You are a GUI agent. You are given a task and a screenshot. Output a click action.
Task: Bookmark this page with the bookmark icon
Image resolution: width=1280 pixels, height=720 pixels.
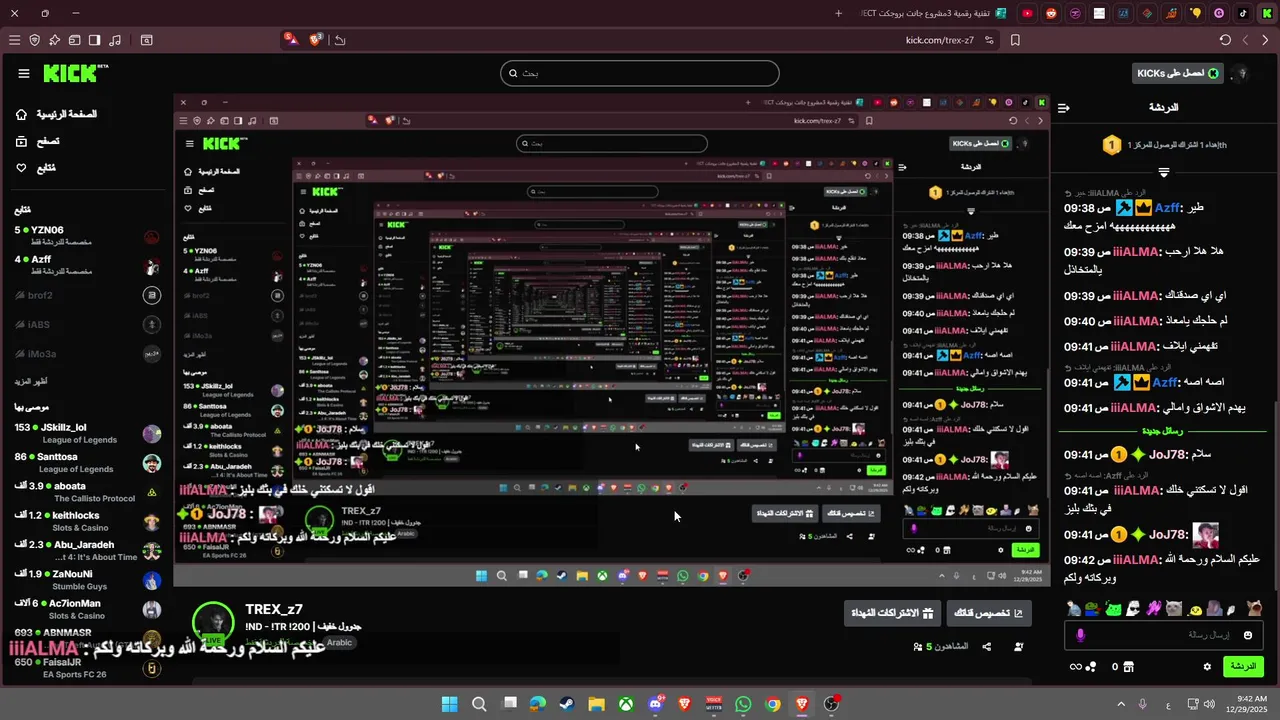coord(1015,40)
